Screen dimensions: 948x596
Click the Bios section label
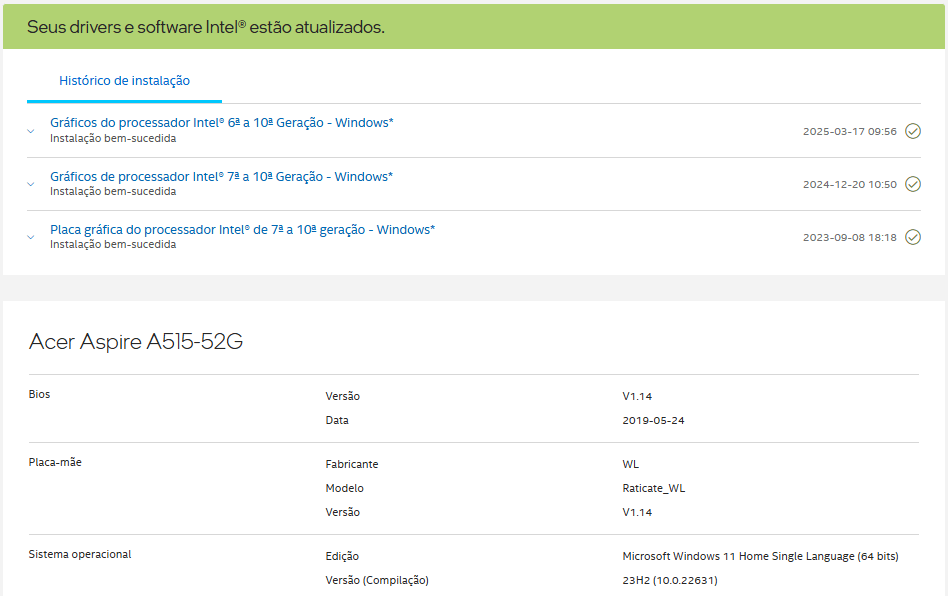coord(39,394)
